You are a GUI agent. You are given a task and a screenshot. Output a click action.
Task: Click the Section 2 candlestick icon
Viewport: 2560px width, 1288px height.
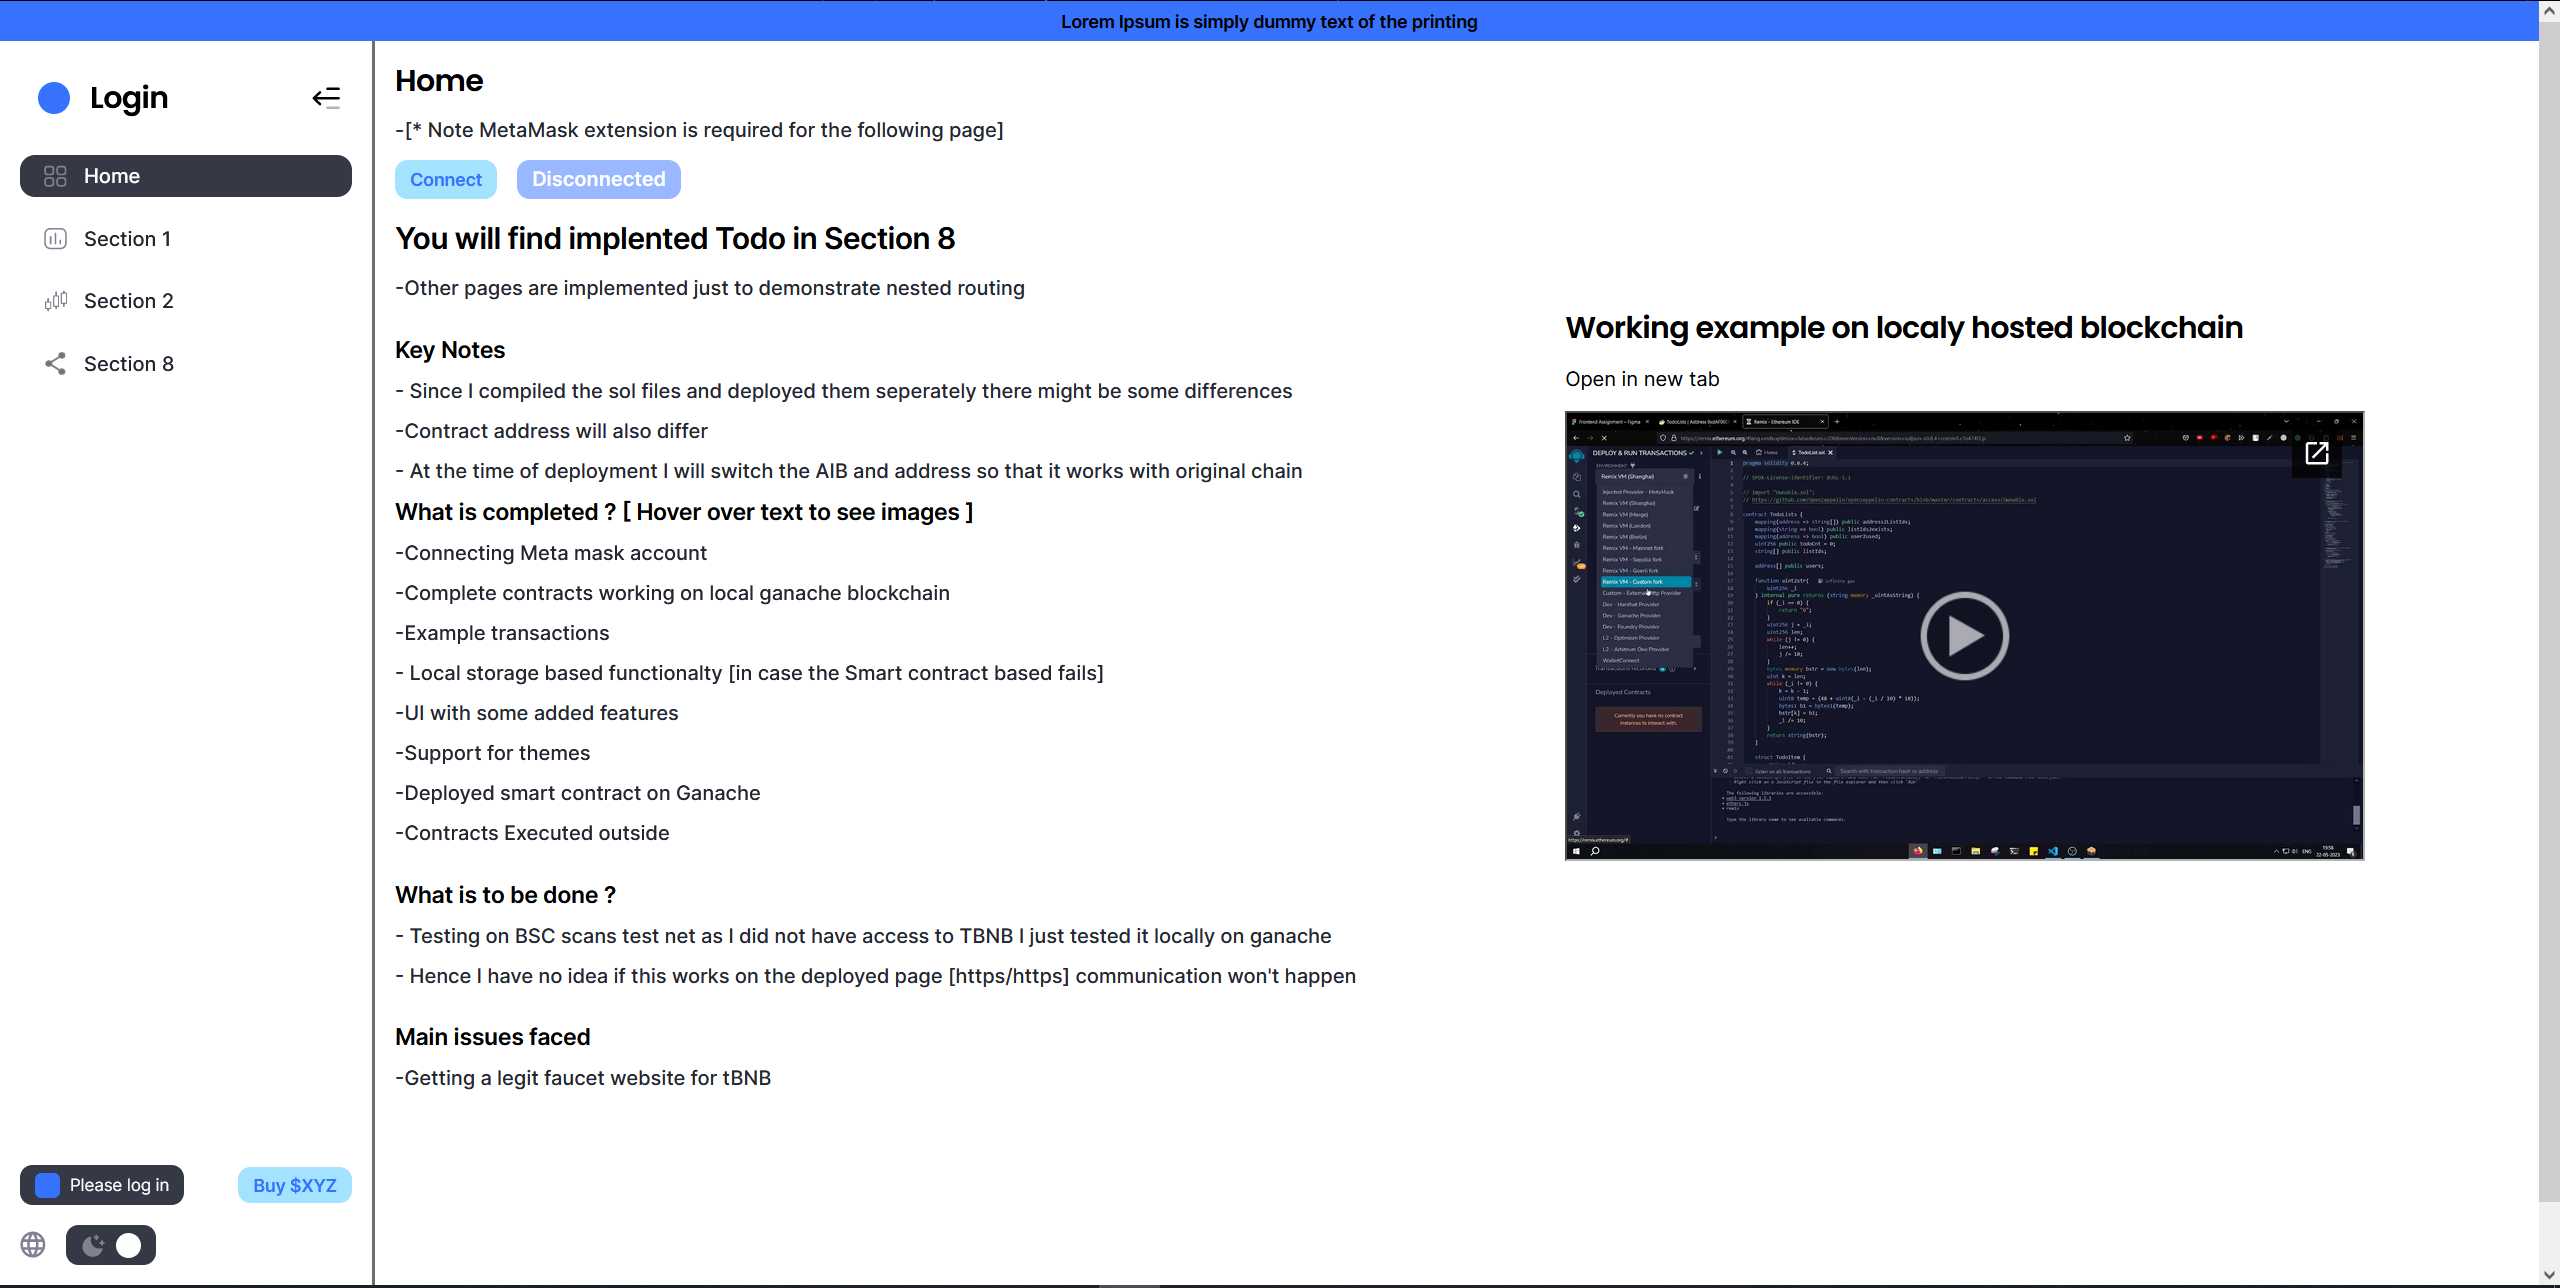pyautogui.click(x=55, y=301)
